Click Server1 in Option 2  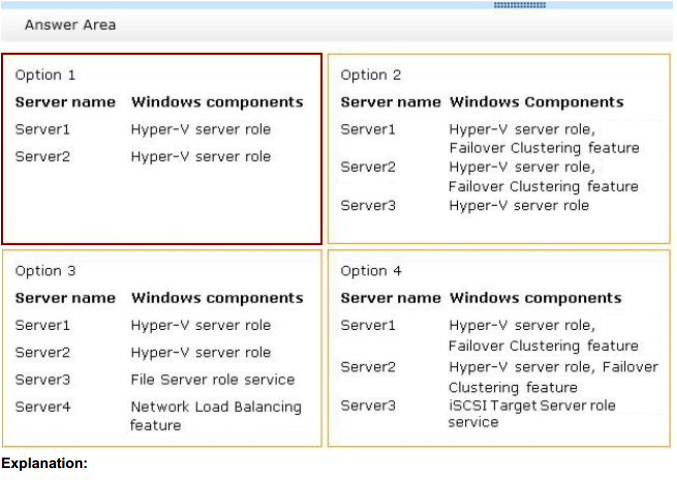[x=368, y=130]
